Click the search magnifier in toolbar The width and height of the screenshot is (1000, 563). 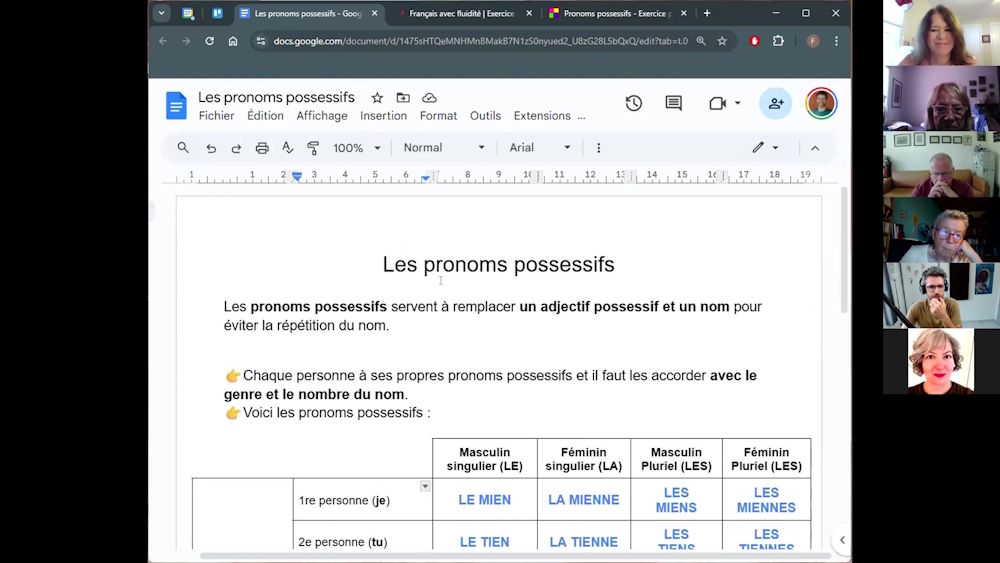point(183,148)
